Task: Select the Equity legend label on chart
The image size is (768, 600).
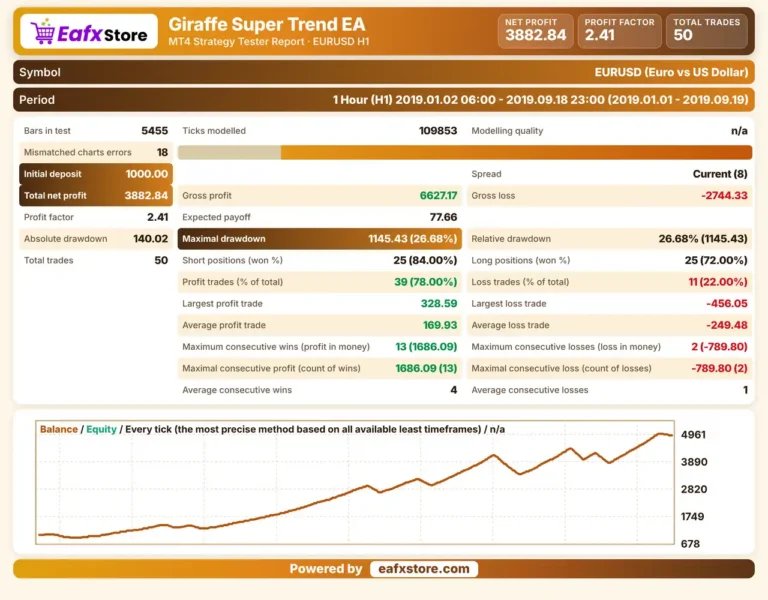Action: (x=101, y=429)
